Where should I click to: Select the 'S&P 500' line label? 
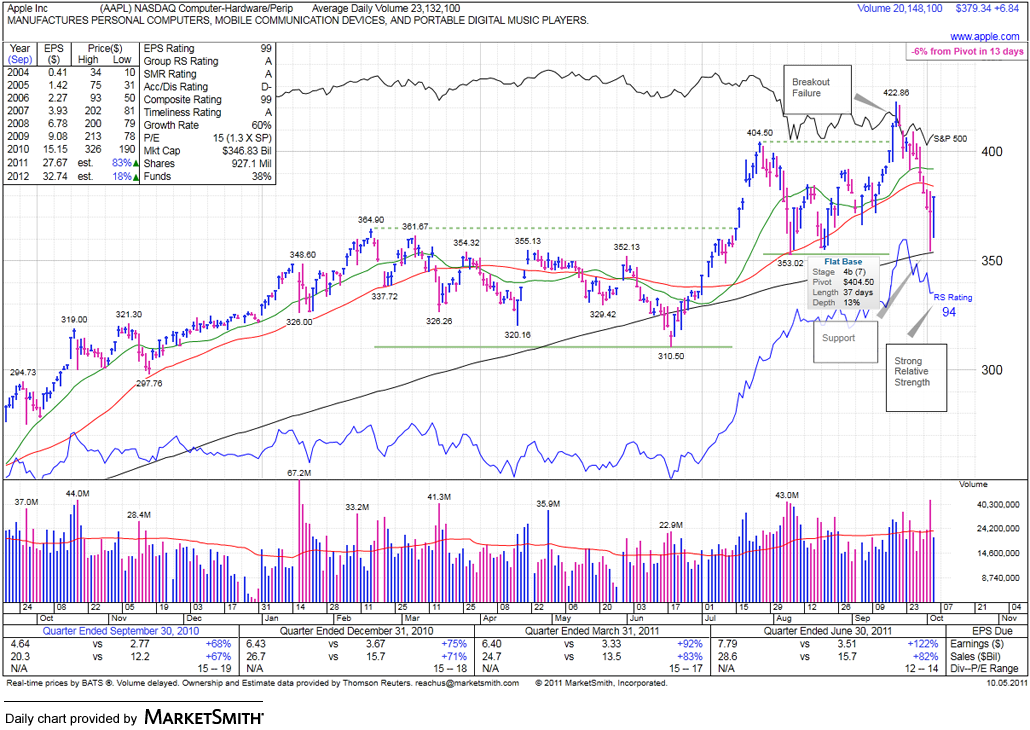pos(950,139)
